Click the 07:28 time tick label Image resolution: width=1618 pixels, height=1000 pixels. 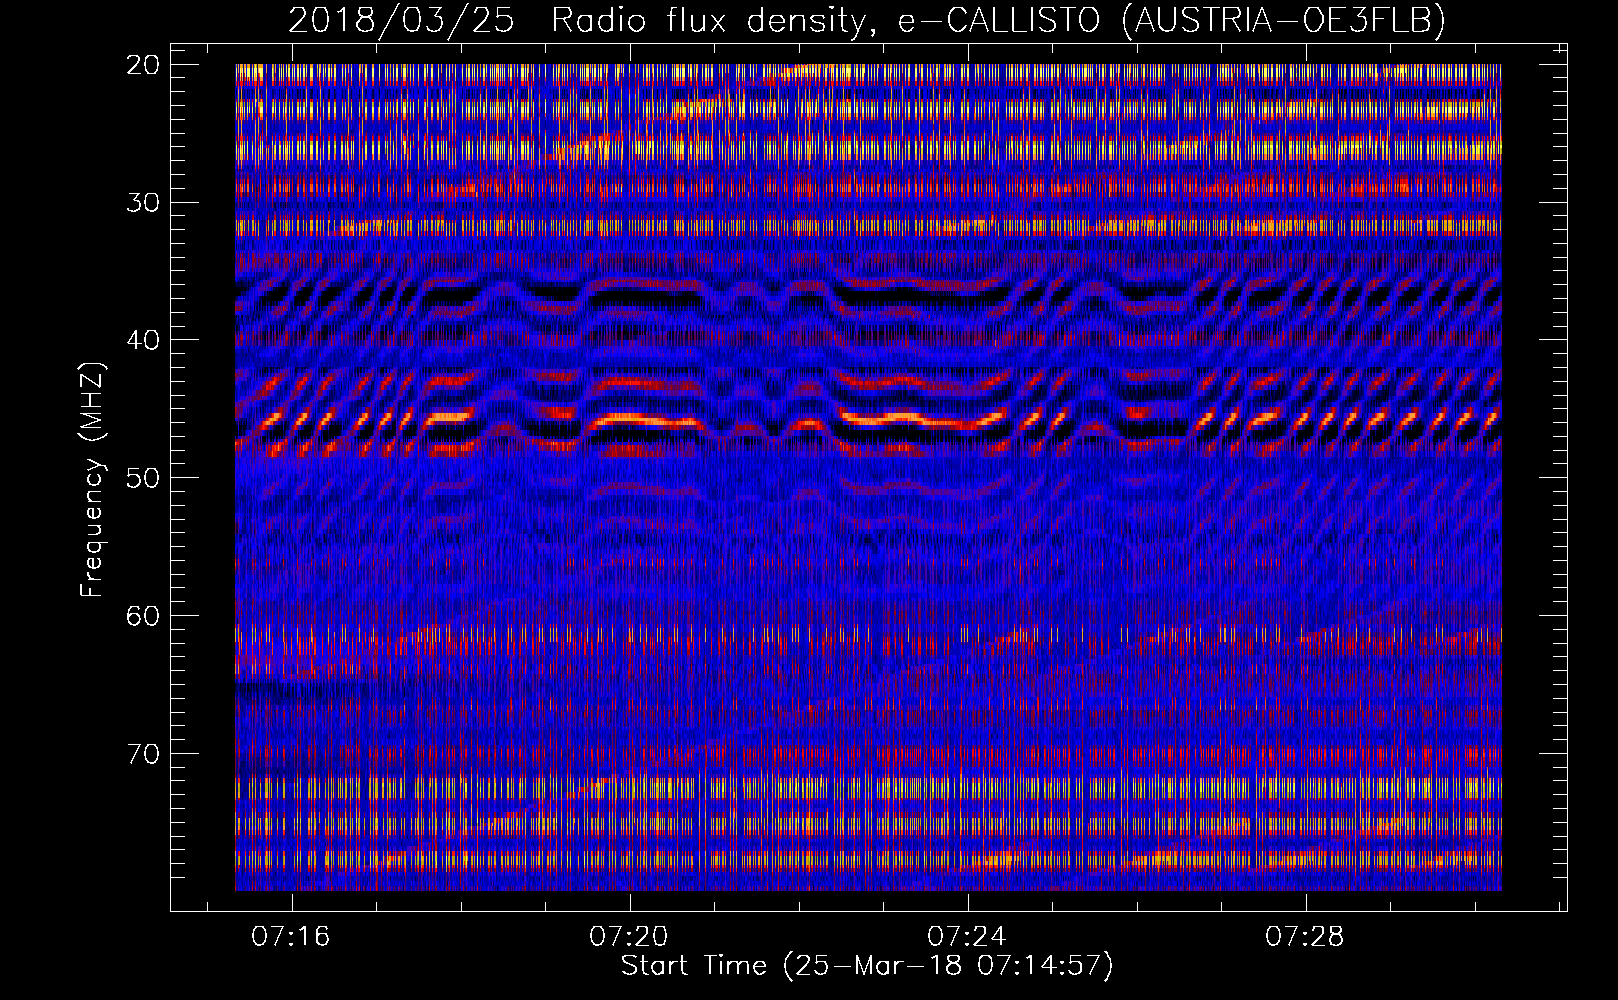point(1305,937)
